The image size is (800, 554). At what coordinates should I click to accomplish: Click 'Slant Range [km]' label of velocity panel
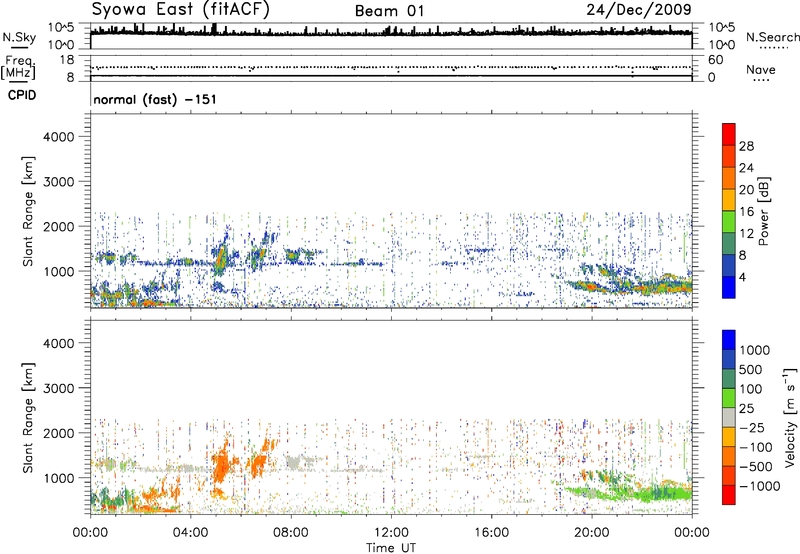(x=28, y=417)
